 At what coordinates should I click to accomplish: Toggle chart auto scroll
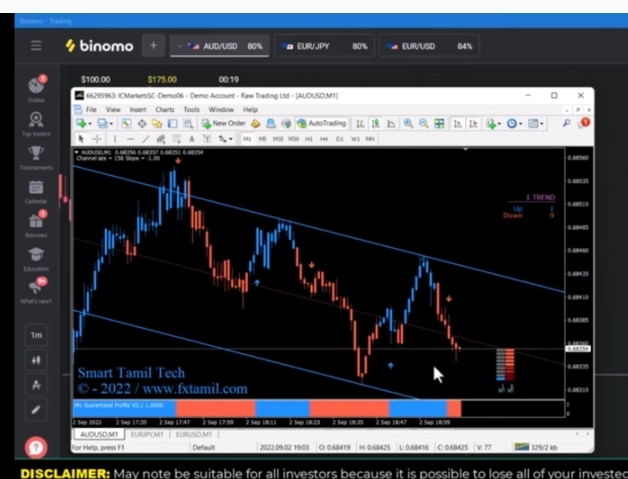pos(457,124)
